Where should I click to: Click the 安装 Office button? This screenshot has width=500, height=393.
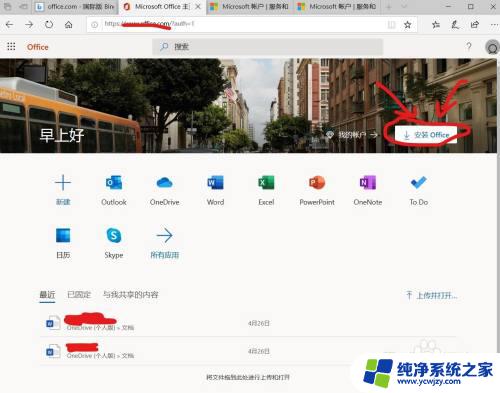426,135
